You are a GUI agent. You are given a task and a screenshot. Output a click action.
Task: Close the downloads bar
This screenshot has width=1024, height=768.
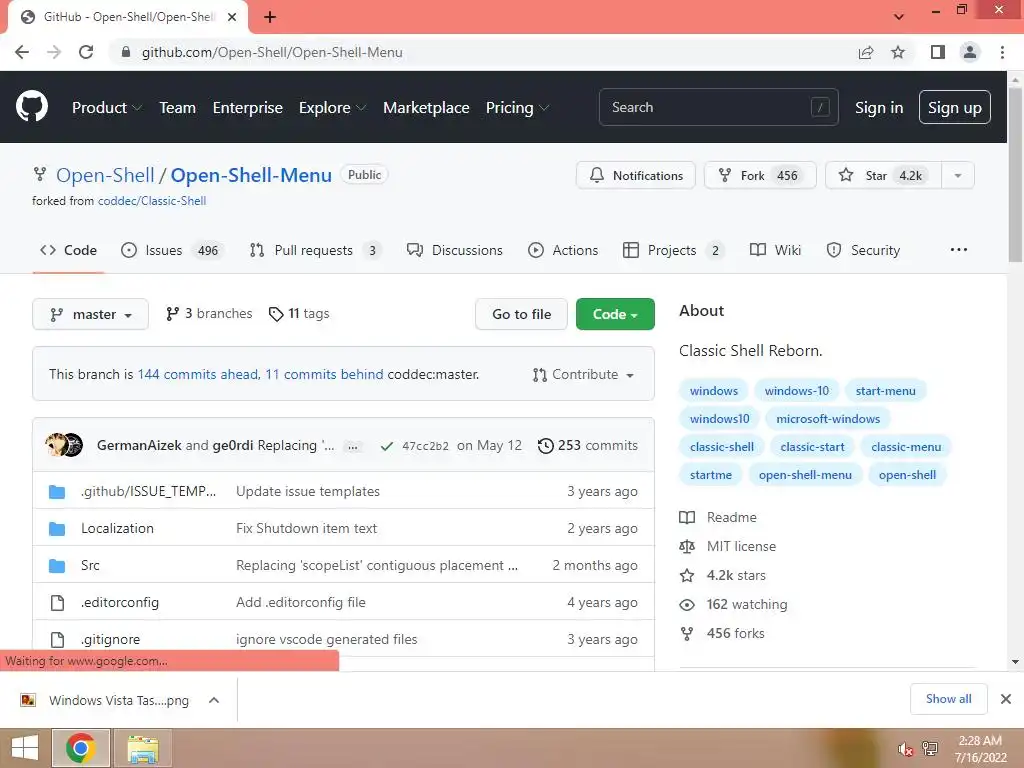[x=1006, y=699]
